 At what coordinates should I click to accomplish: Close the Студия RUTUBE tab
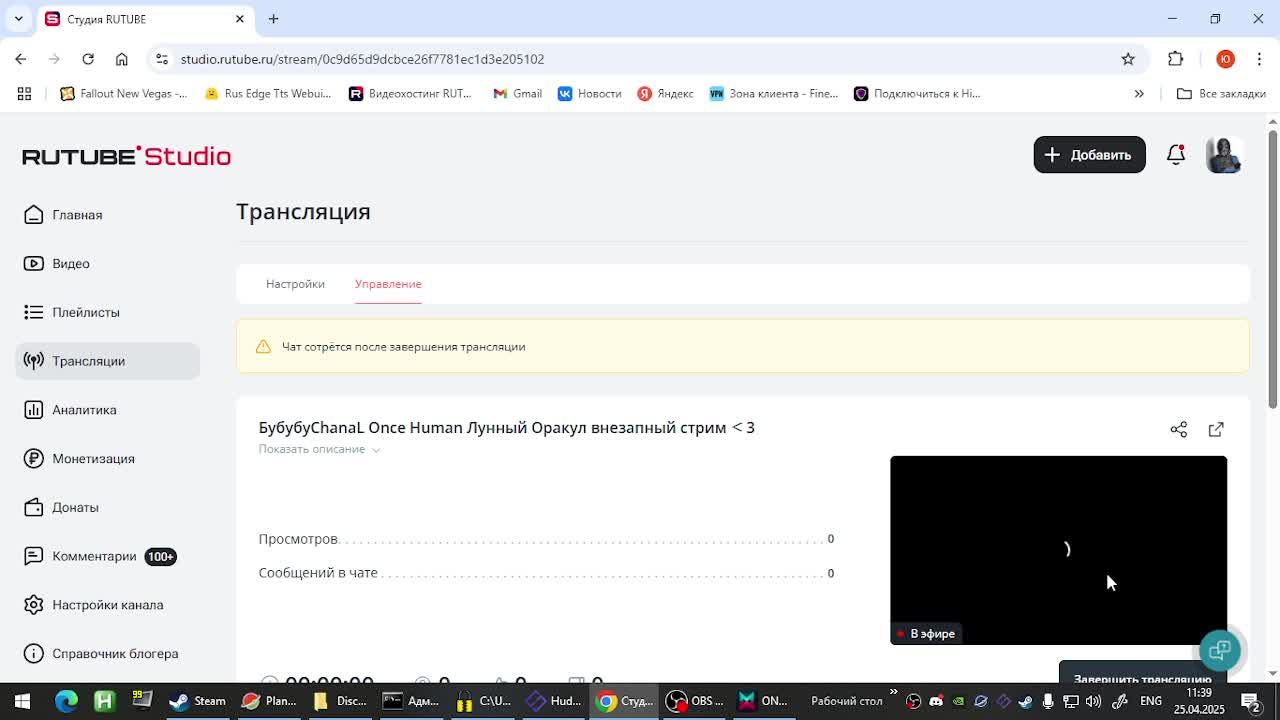[x=240, y=19]
